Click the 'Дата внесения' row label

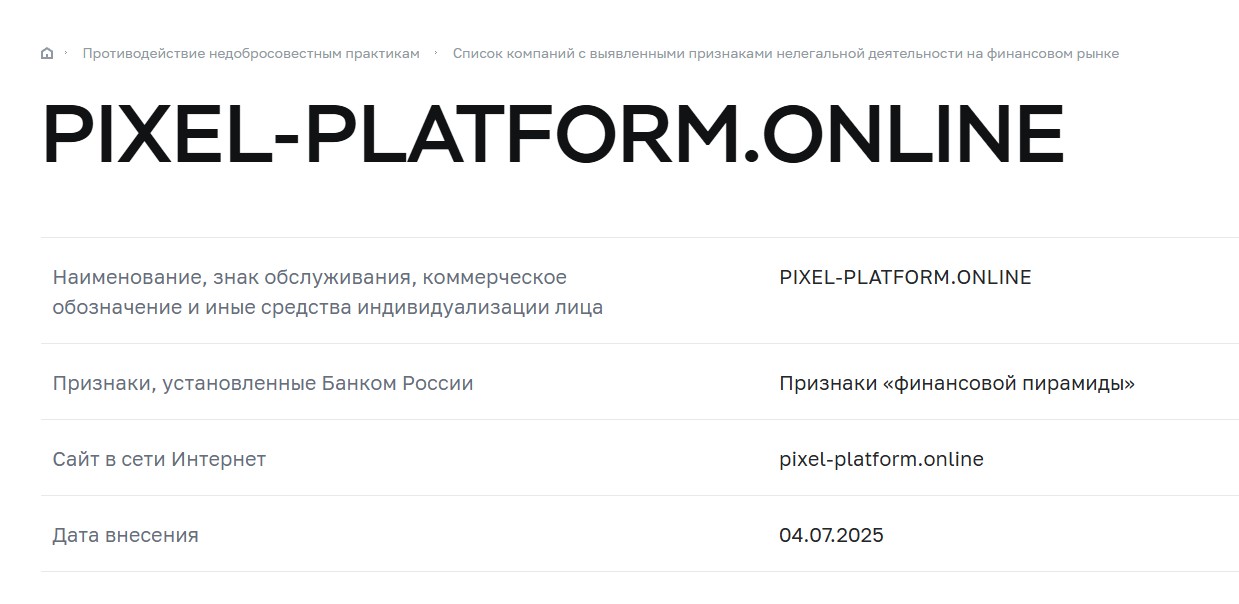pos(125,535)
